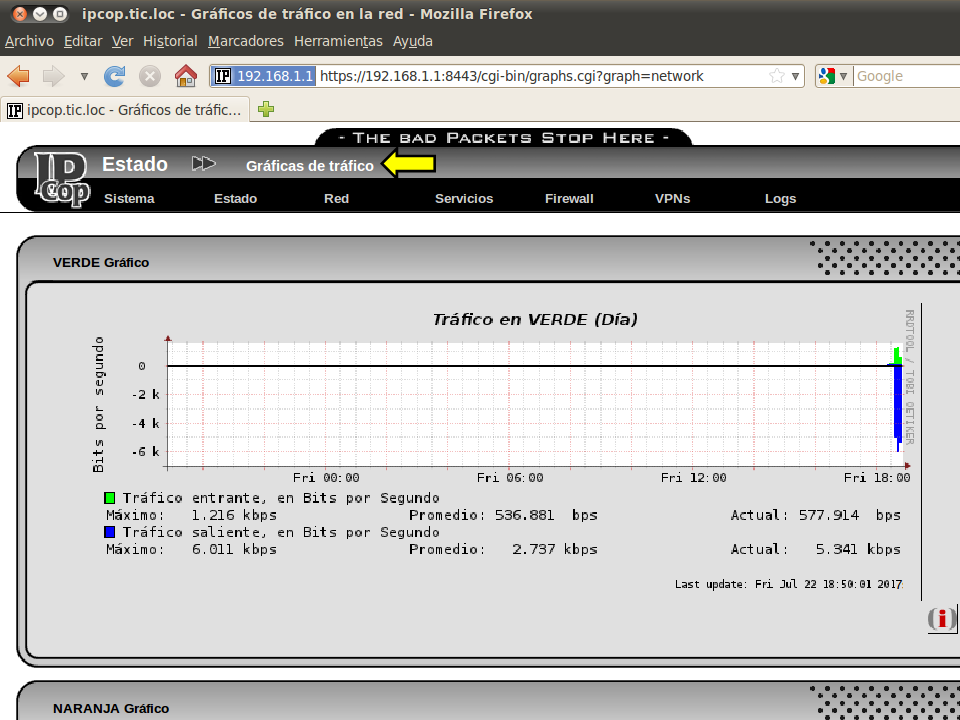Screen dimensions: 960x720
Task: Open new tab with the plus icon
Action: pos(266,110)
